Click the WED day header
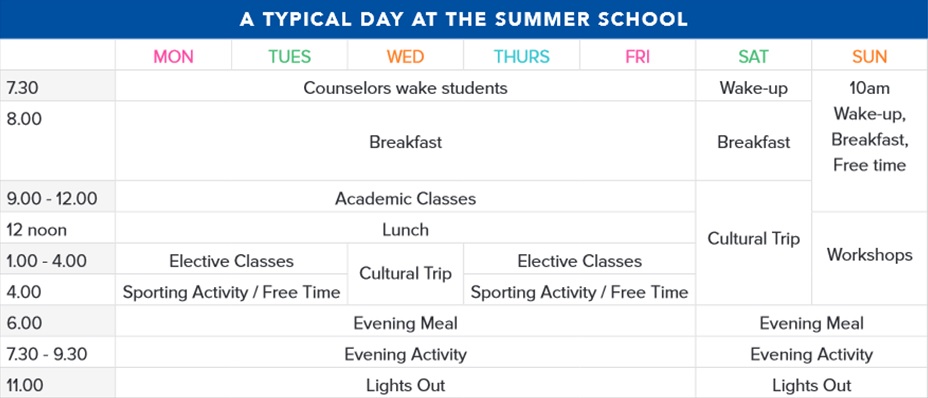 click(x=405, y=56)
